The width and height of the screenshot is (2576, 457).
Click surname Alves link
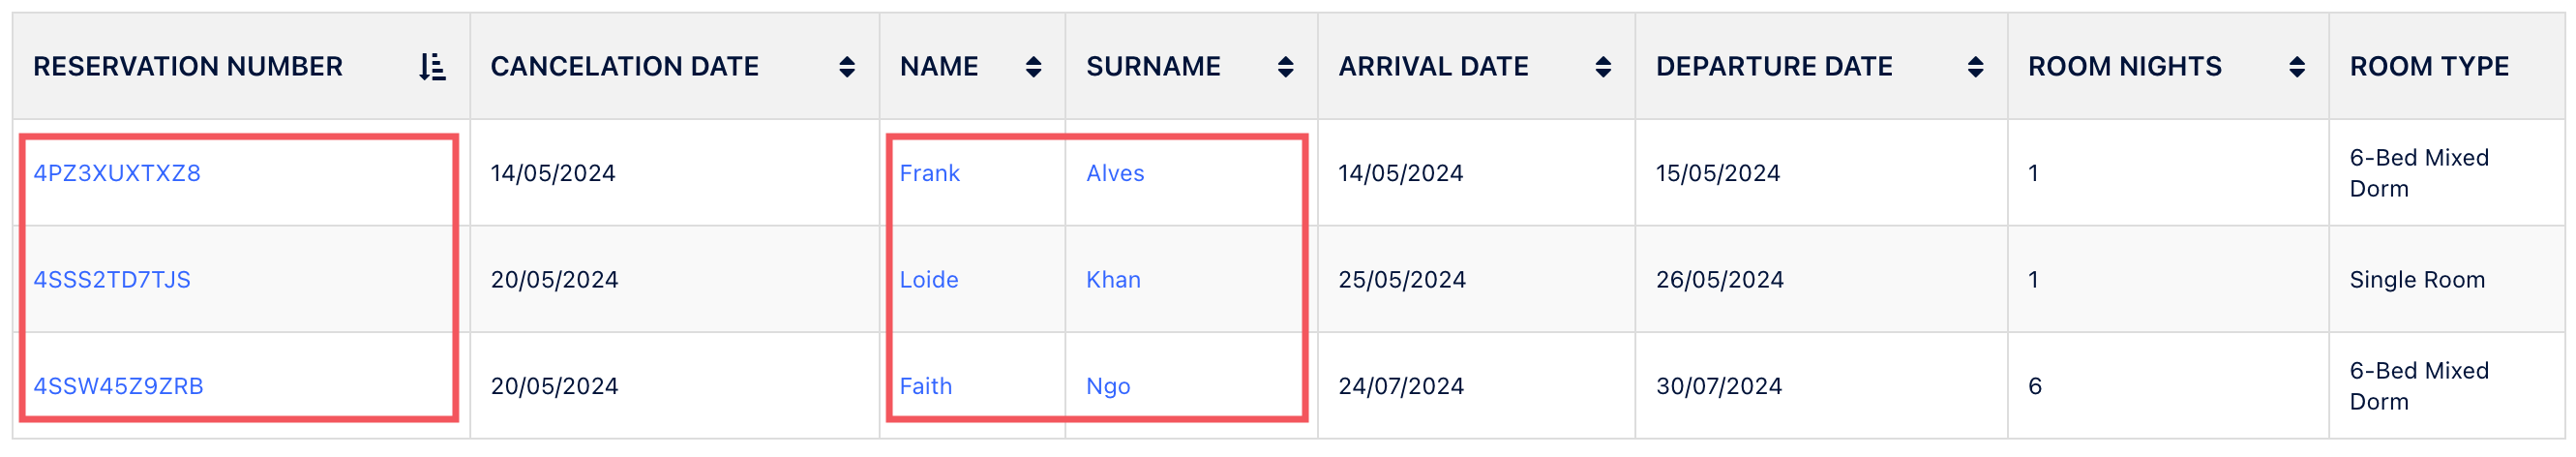(x=1115, y=173)
